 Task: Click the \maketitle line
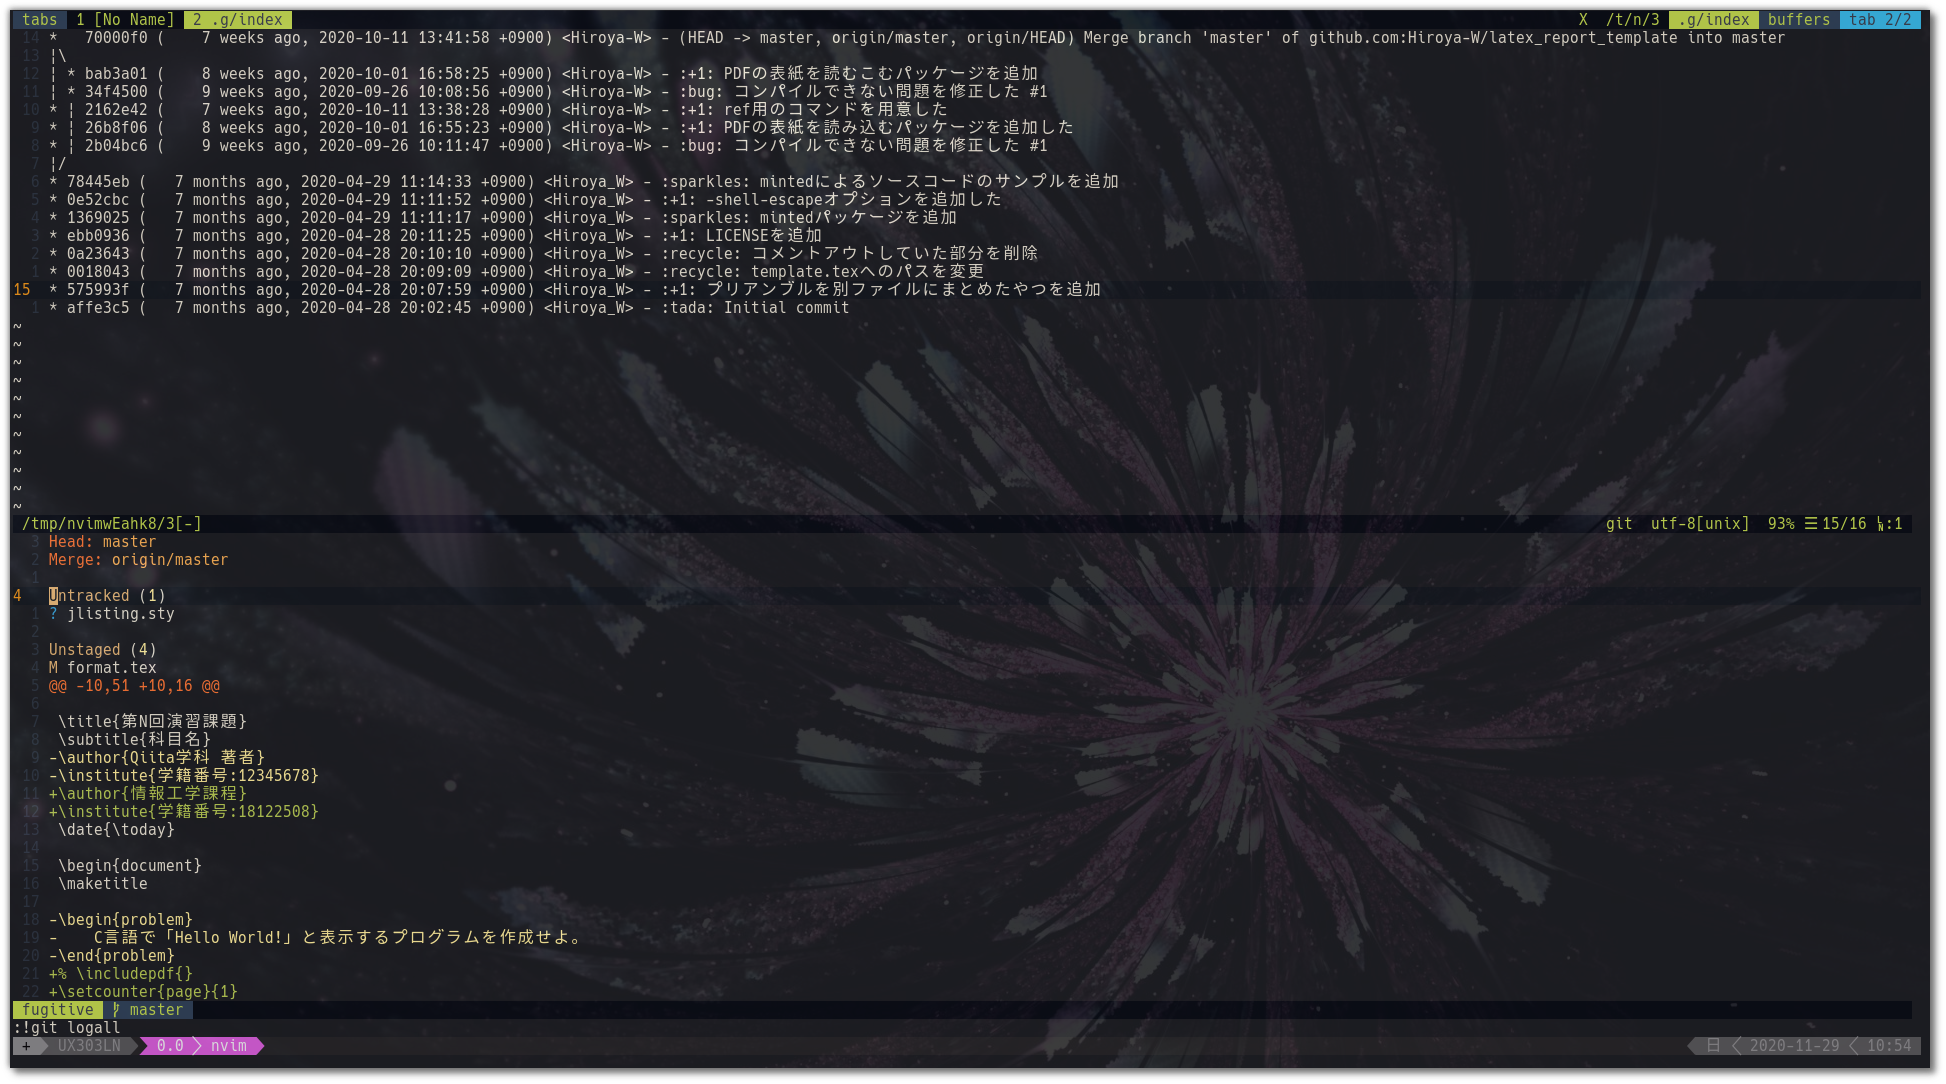(x=102, y=884)
